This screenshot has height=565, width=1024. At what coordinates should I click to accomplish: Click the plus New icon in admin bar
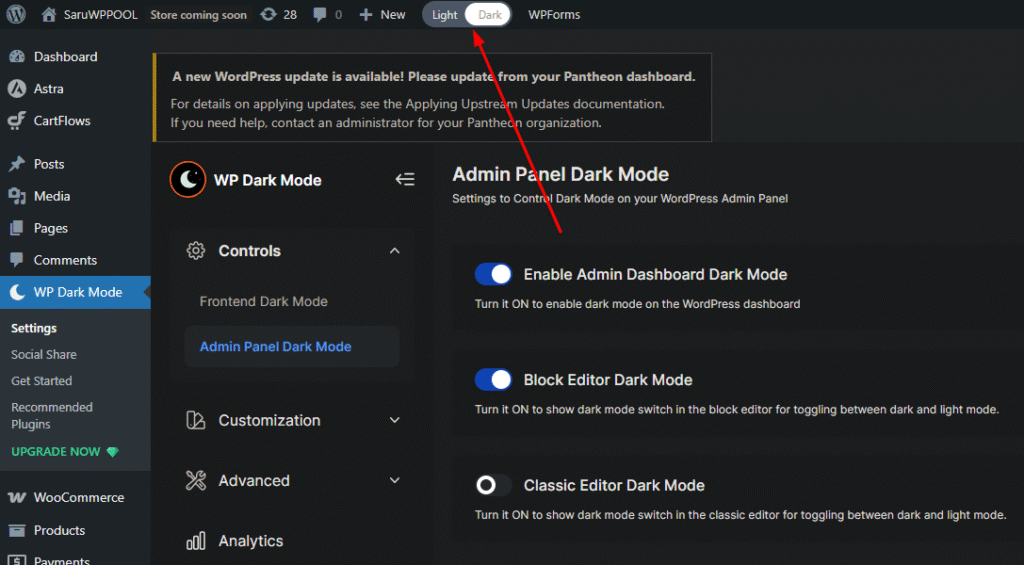tap(366, 14)
